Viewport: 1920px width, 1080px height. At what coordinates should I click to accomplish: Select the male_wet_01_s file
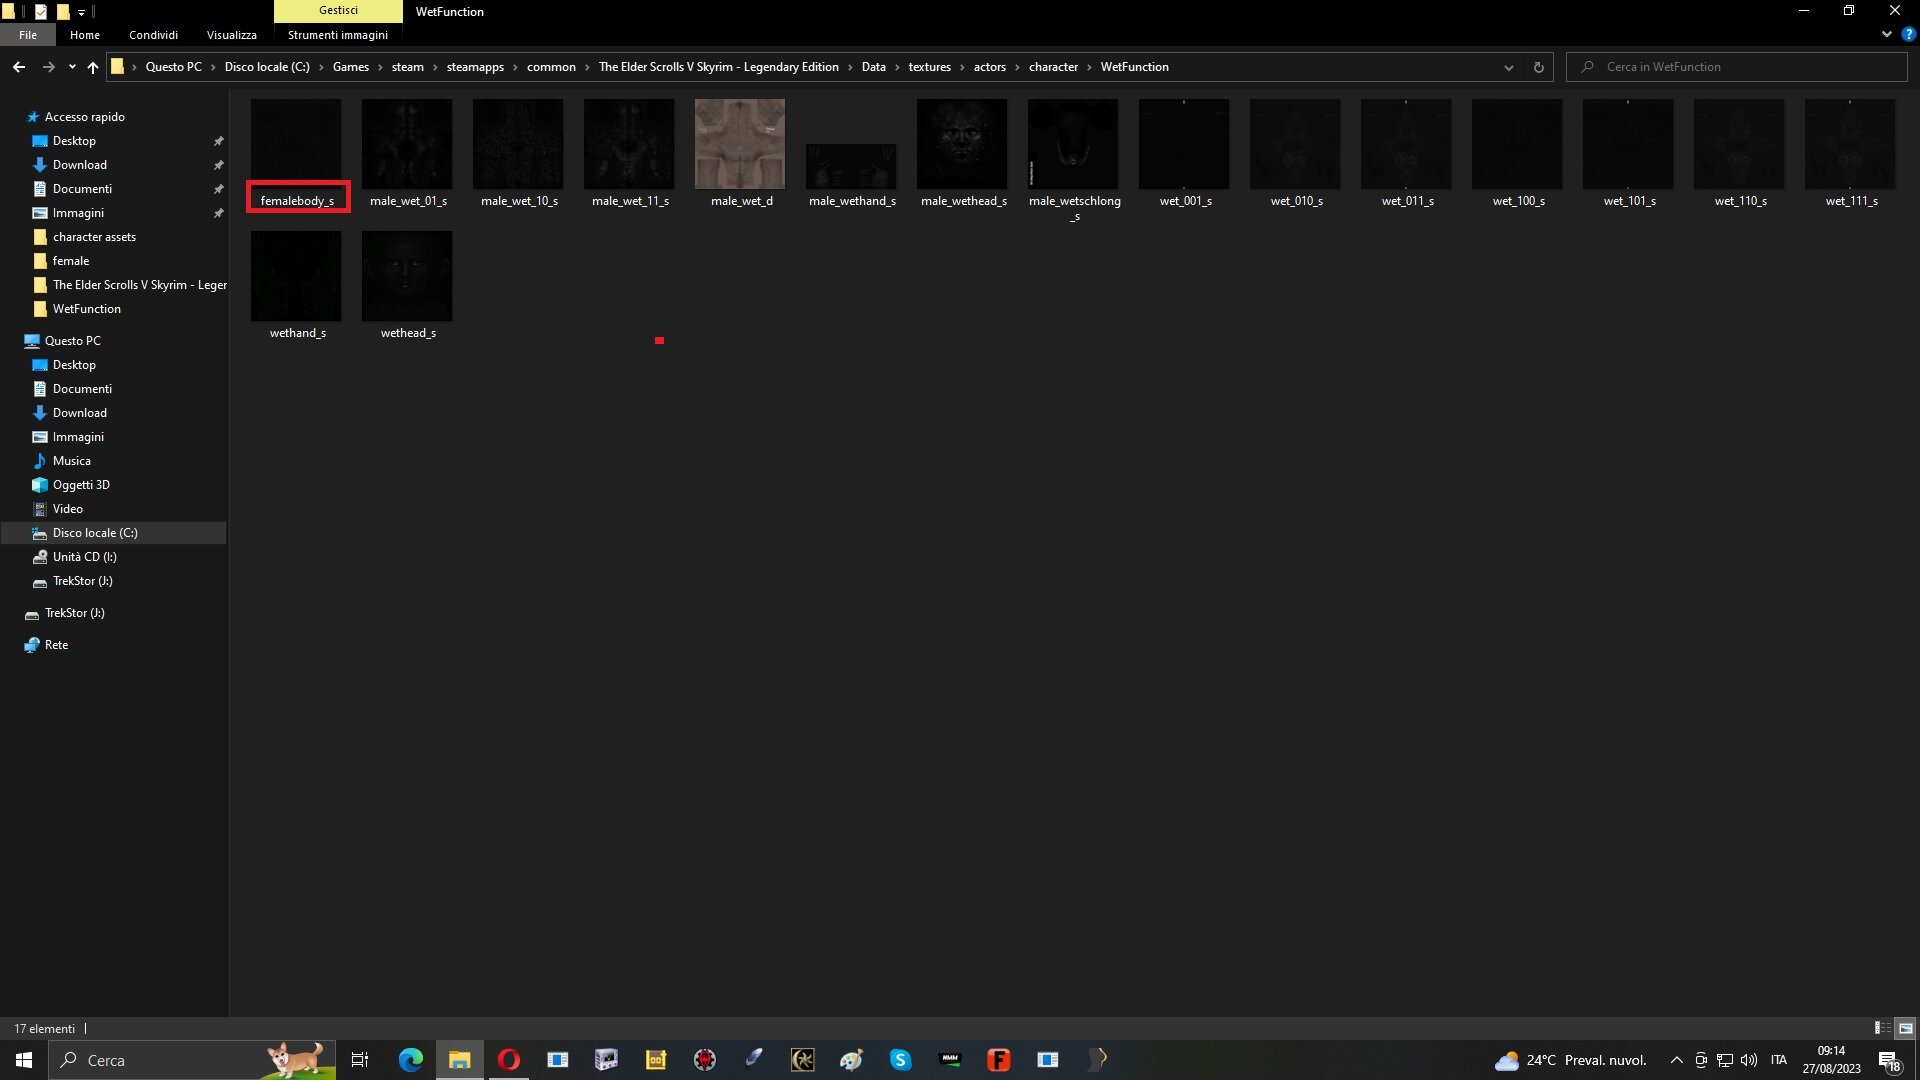[x=407, y=155]
